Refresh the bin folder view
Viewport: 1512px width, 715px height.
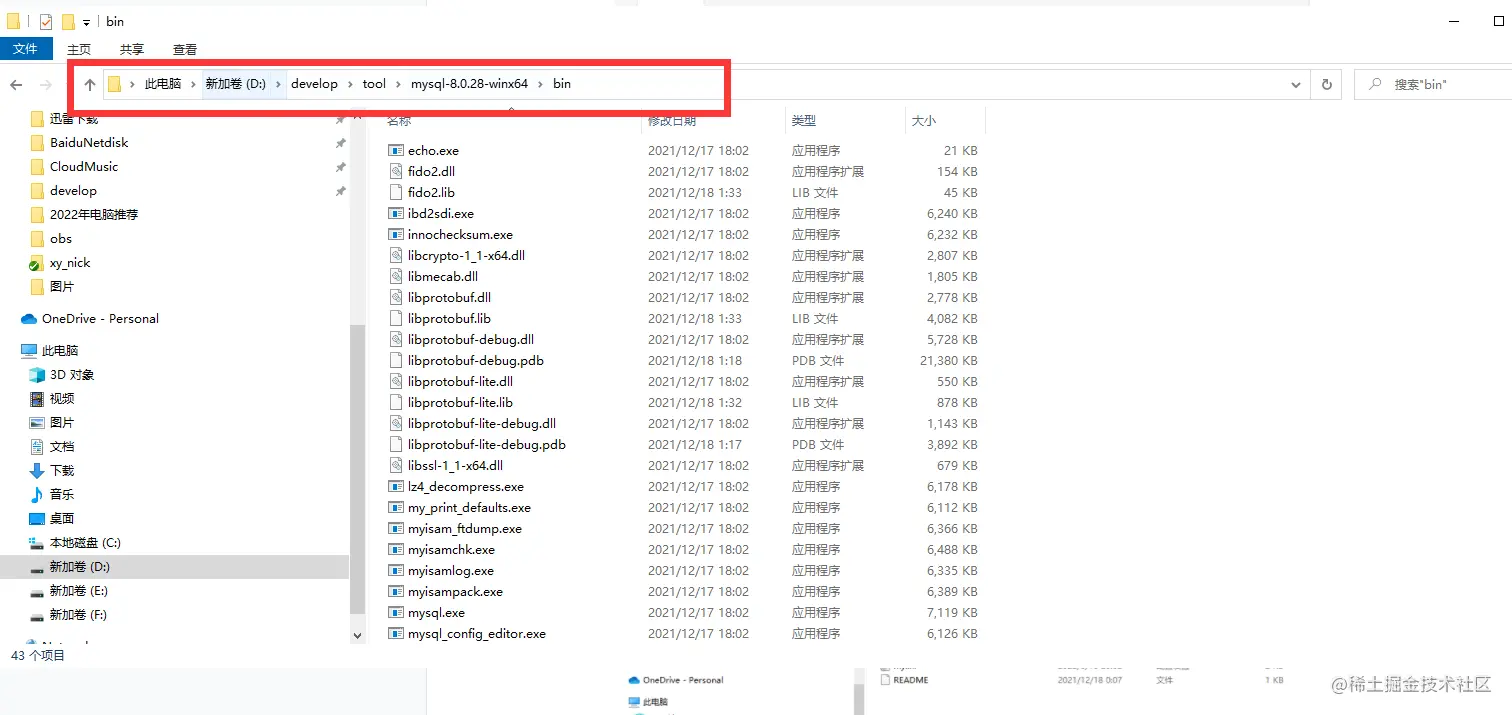click(x=1327, y=85)
